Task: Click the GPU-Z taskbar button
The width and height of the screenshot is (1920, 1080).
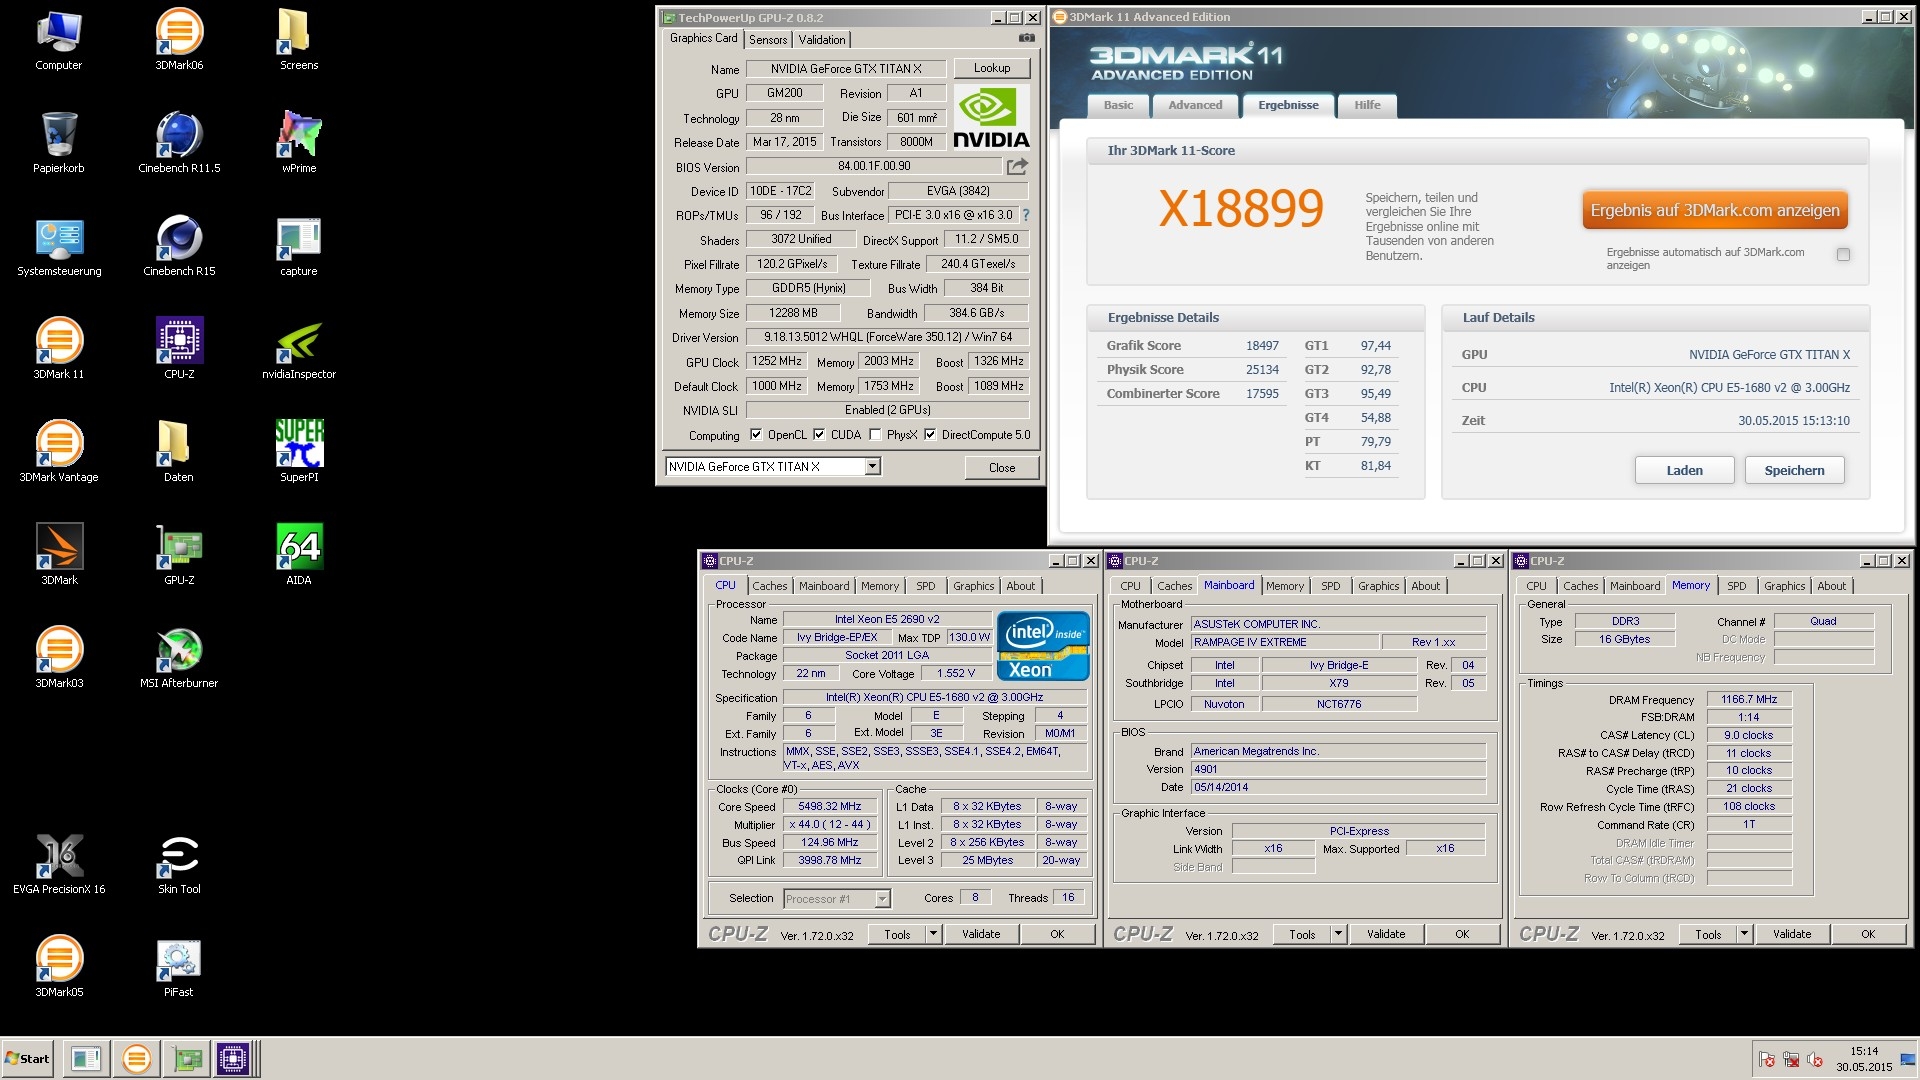Action: (186, 1058)
